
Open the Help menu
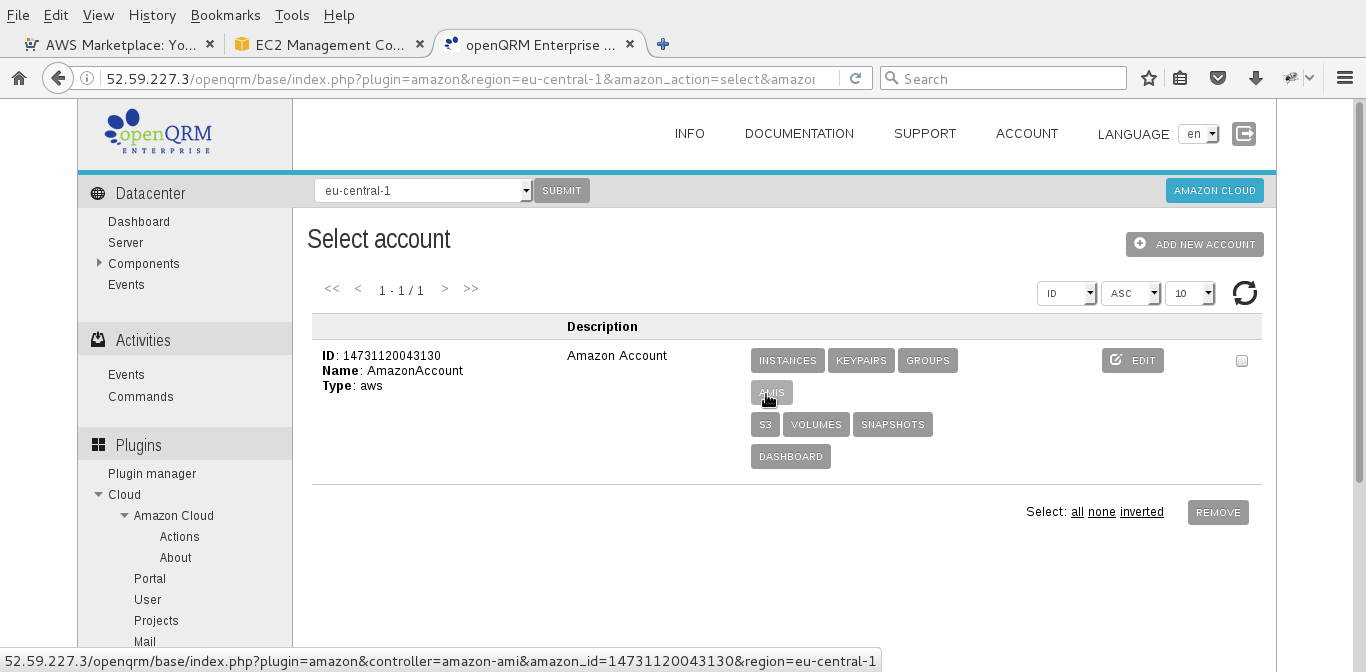point(339,15)
